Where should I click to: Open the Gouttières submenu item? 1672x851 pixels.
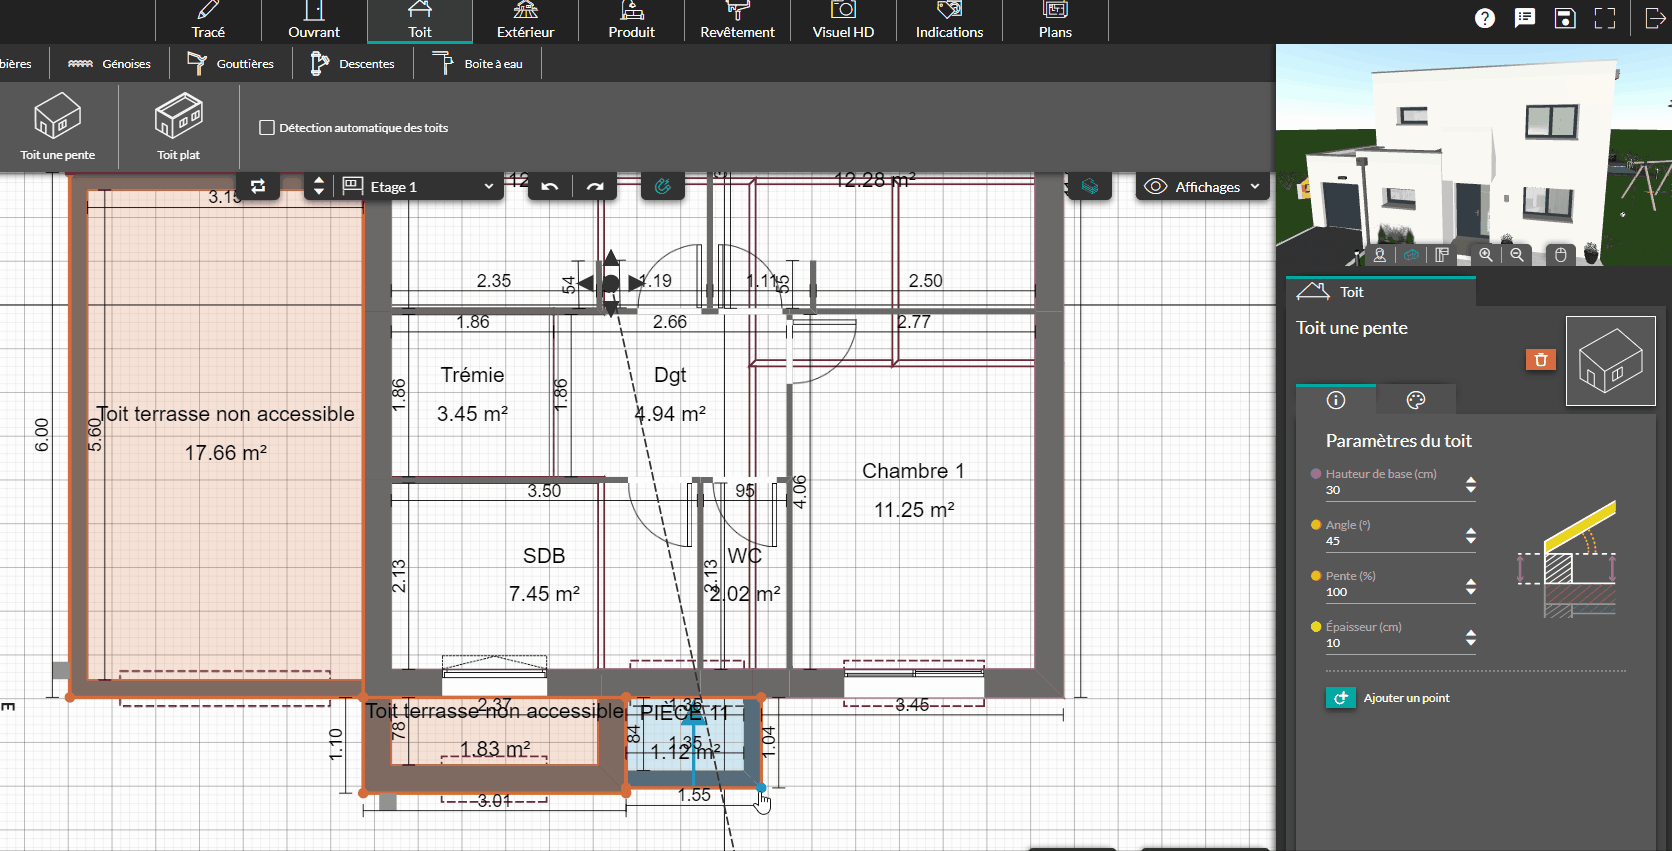click(x=231, y=64)
